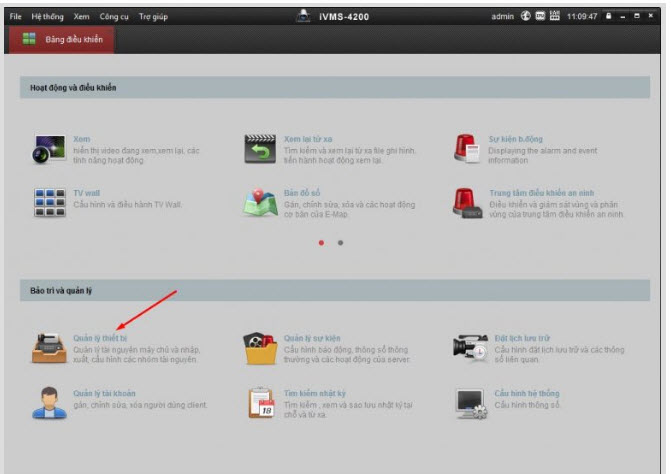Select the Bảng điều khiển tab

point(62,39)
